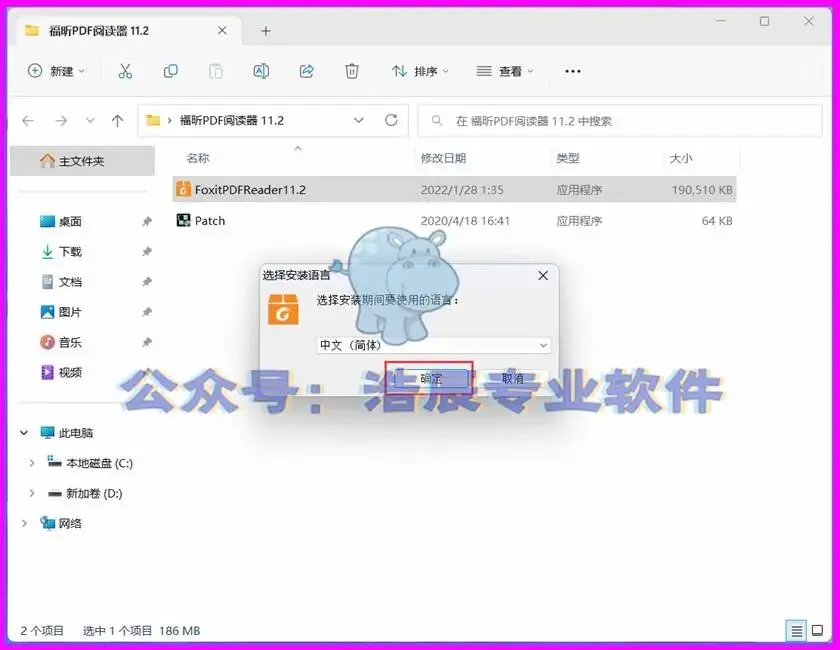
Task: Click the Patch application icon
Action: (x=183, y=220)
